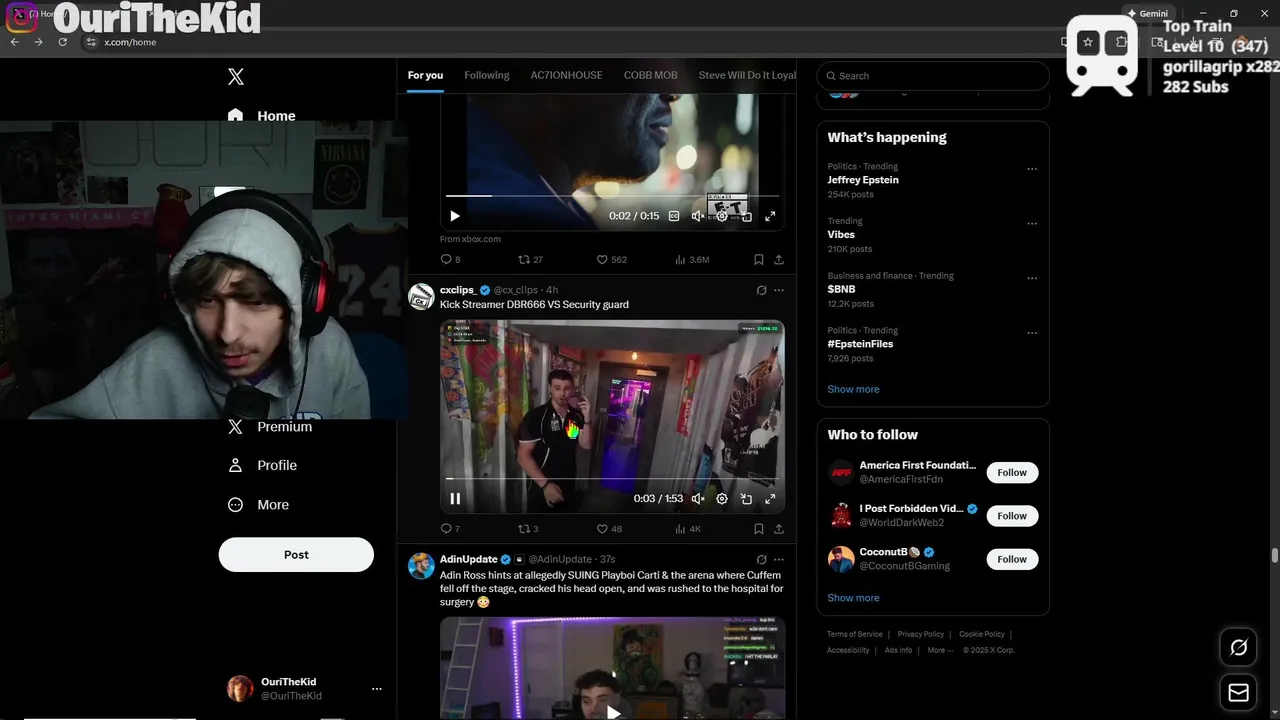Open settings gear on Xbox video
The width and height of the screenshot is (1280, 720).
click(722, 216)
